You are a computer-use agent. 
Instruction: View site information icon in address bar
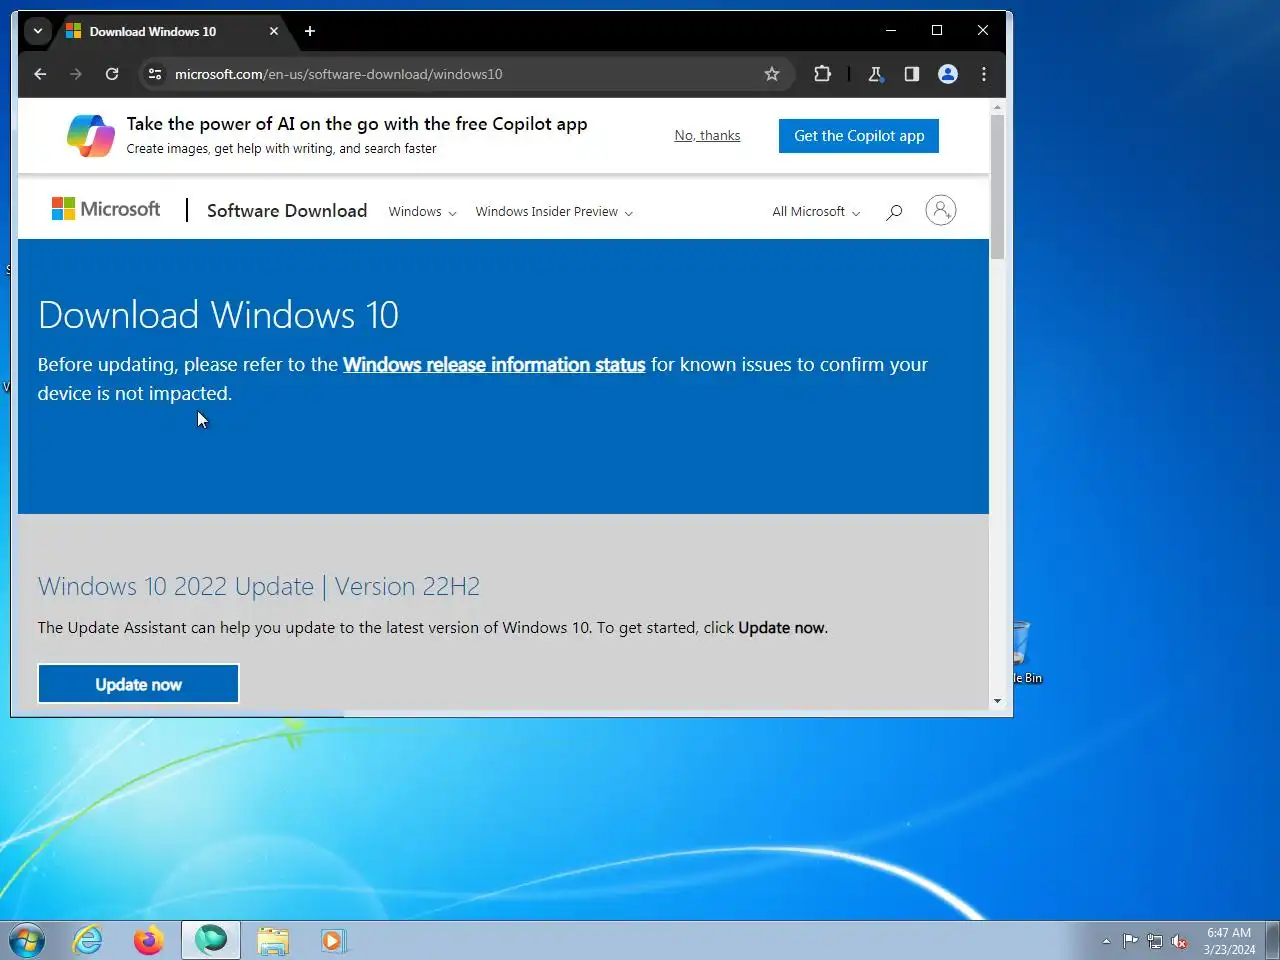(x=155, y=74)
